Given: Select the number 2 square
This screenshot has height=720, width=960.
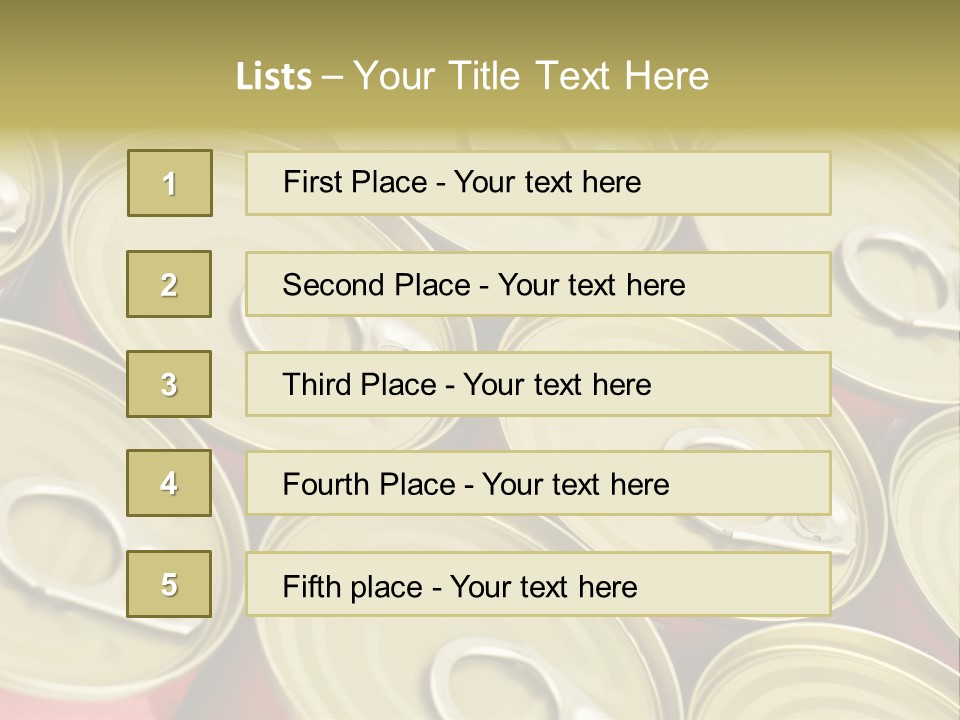Looking at the screenshot, I should [169, 284].
